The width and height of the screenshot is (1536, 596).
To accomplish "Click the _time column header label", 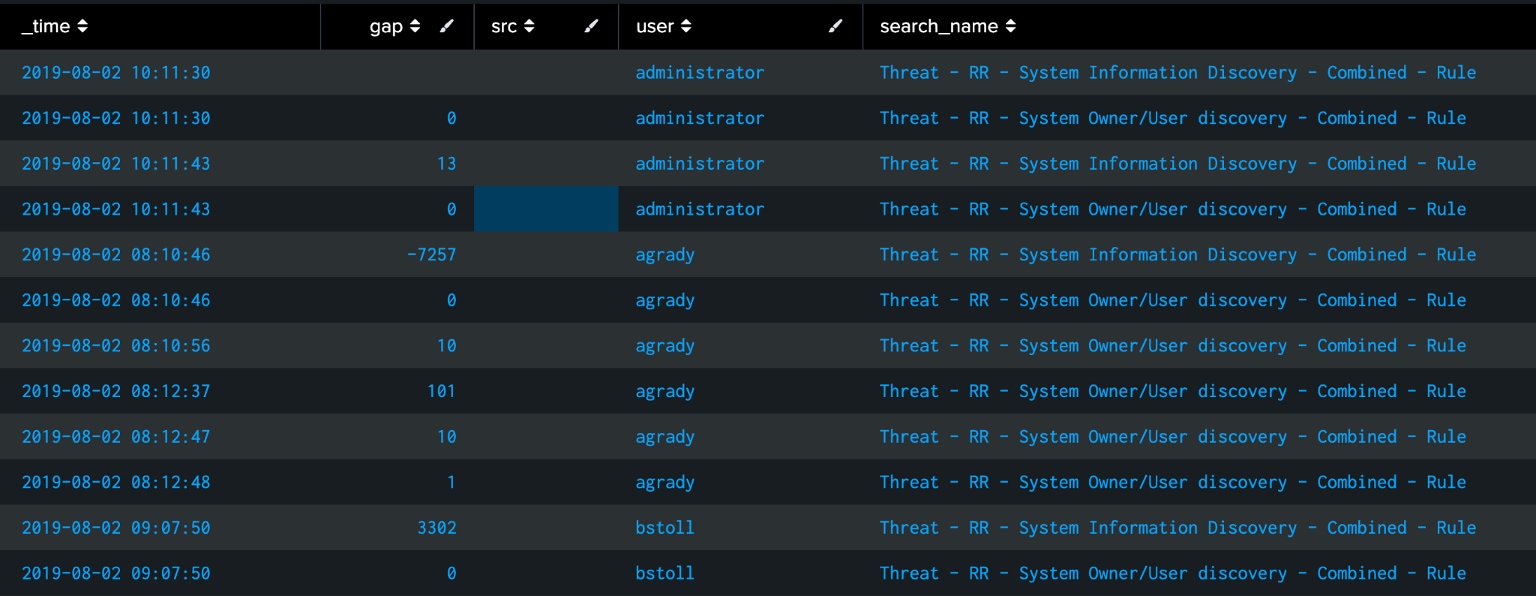I will [46, 27].
